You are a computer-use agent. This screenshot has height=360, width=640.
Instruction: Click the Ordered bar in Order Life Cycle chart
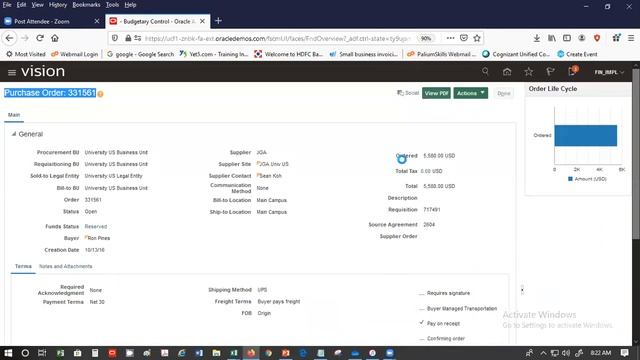pyautogui.click(x=585, y=136)
